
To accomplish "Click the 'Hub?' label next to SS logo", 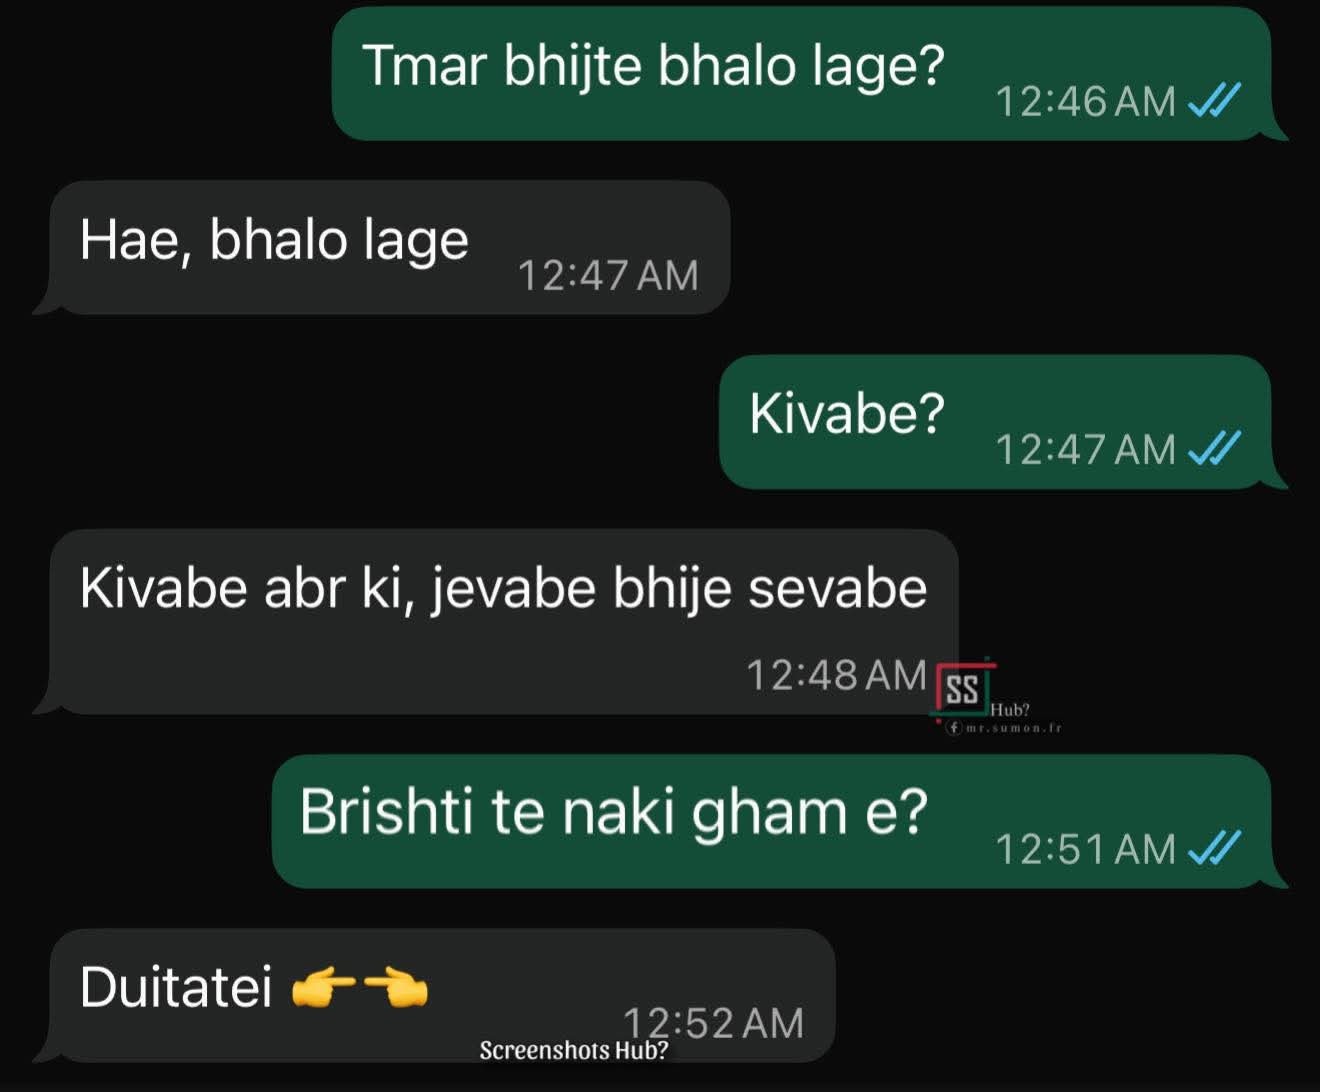I will 1010,710.
